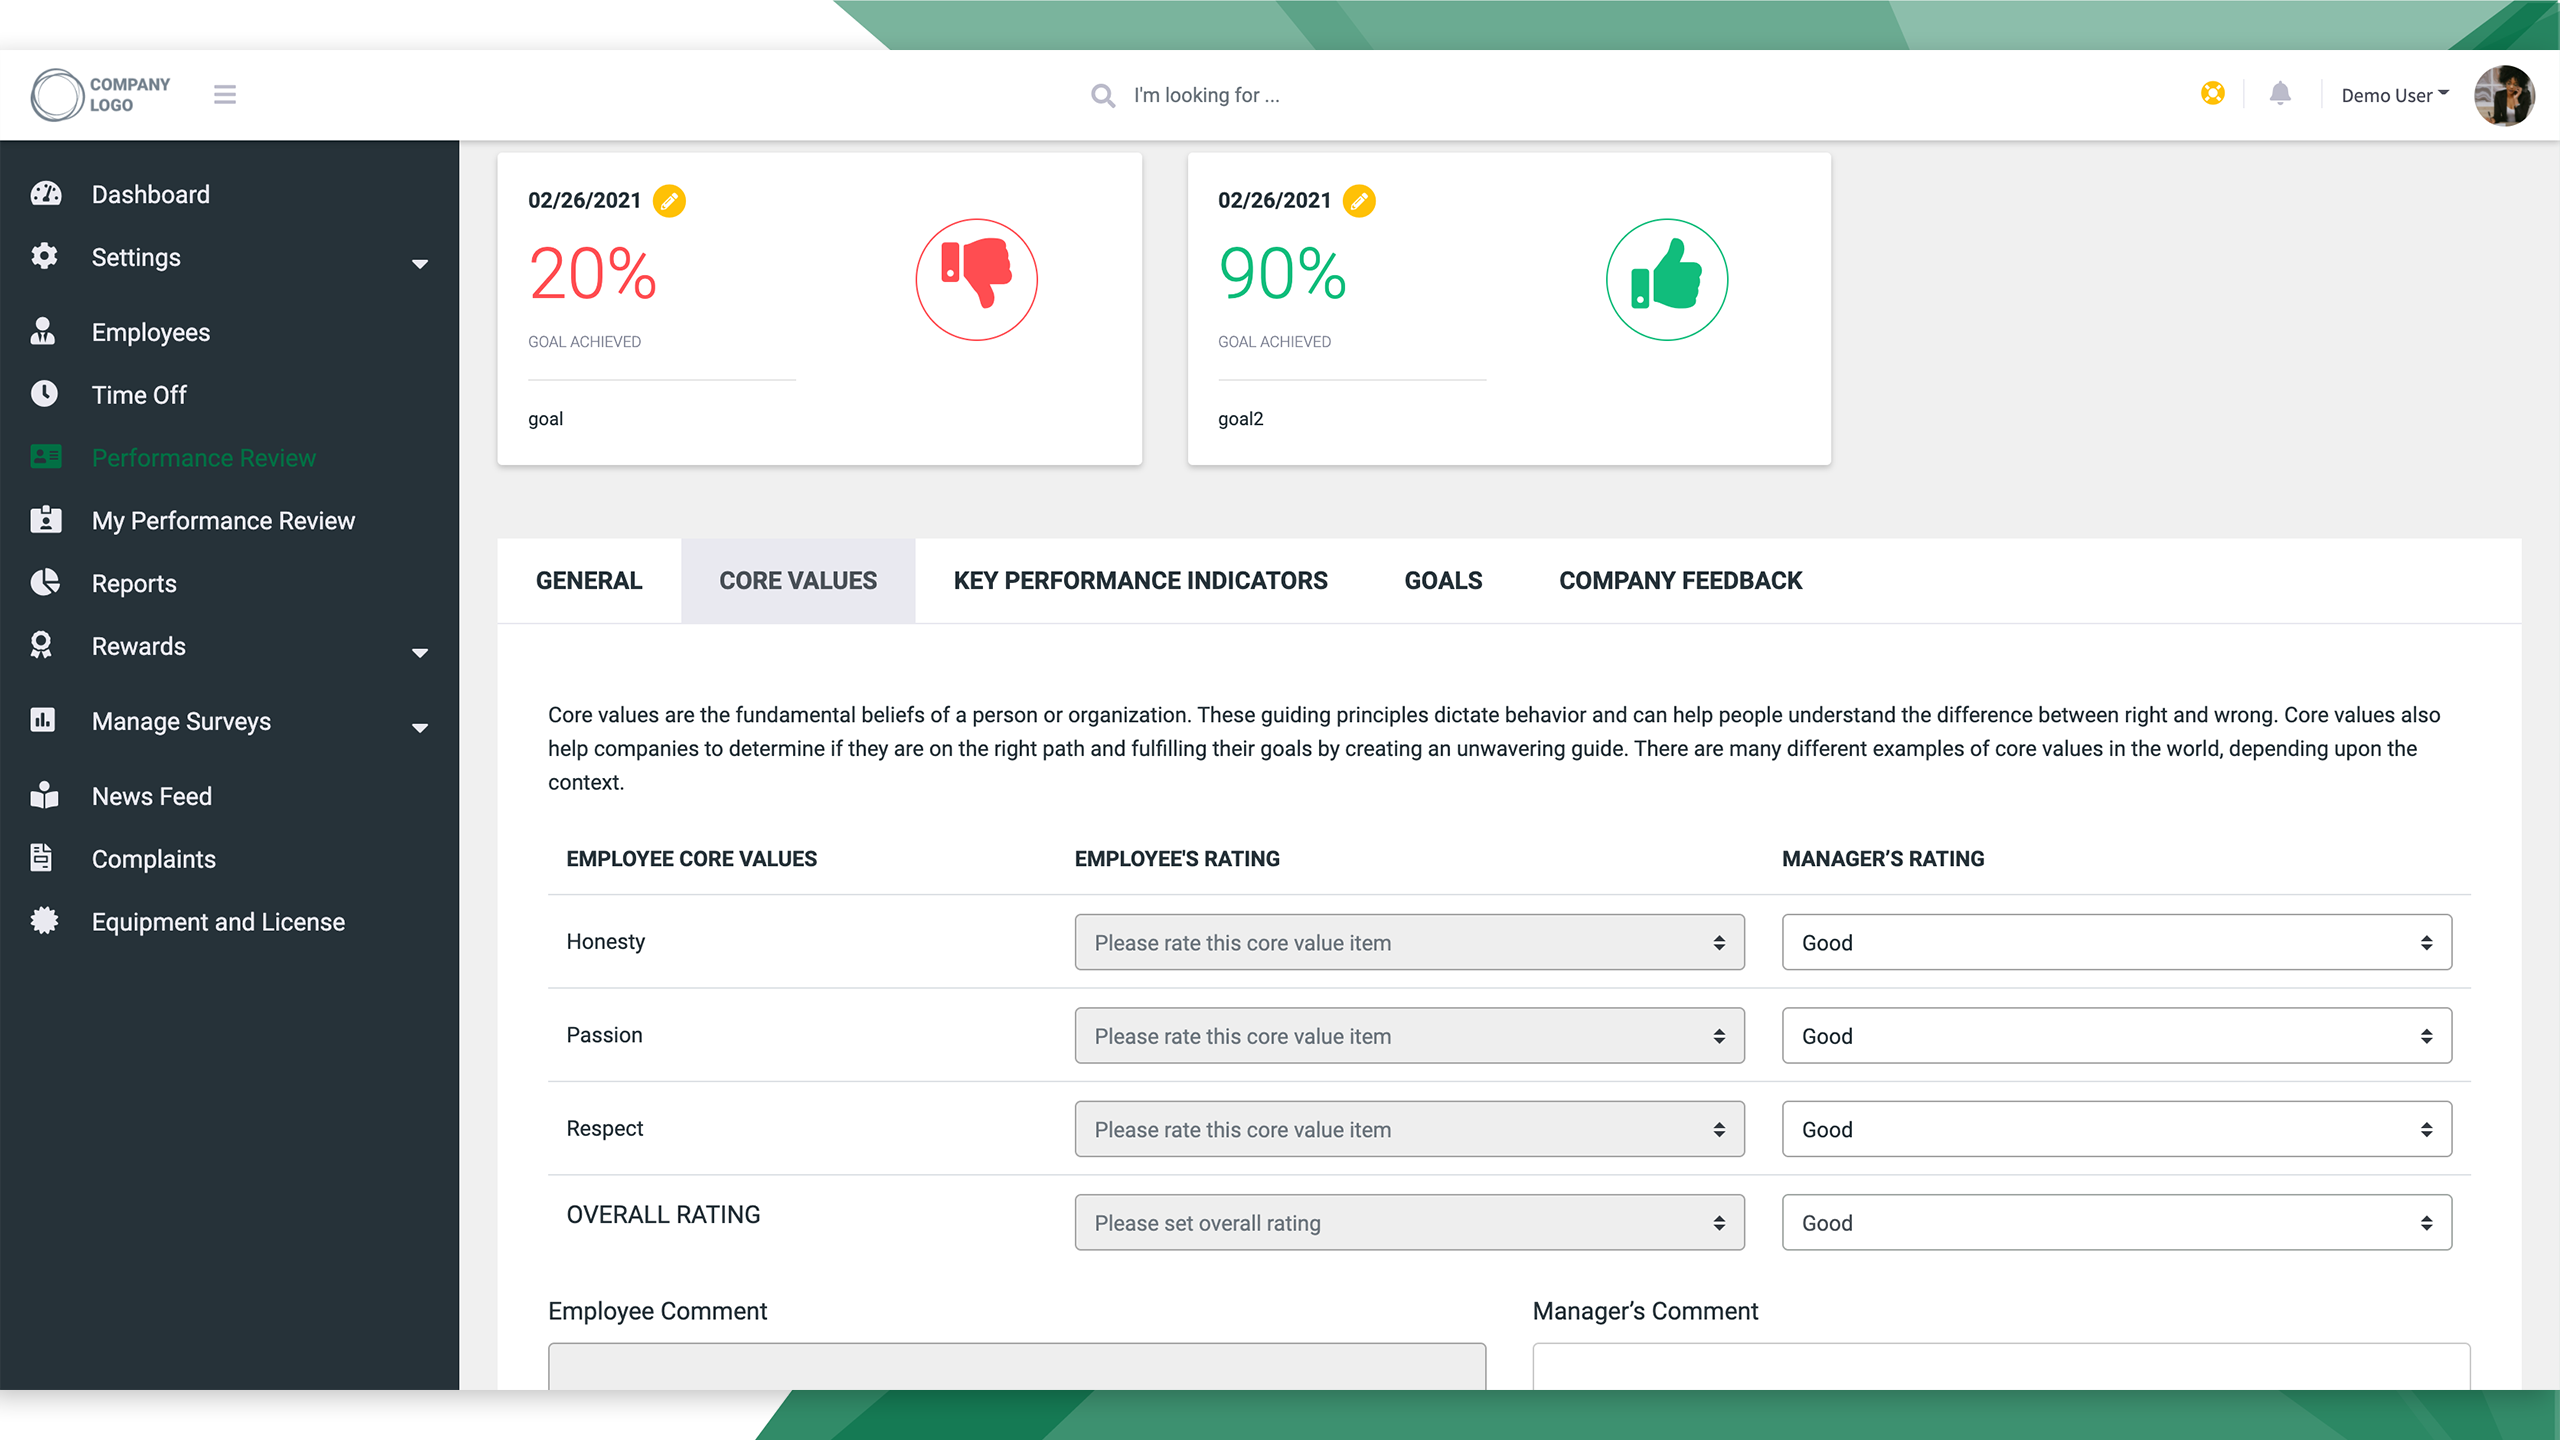The width and height of the screenshot is (2560, 1440).
Task: Open Respect employee's rating dropdown
Action: point(1409,1129)
